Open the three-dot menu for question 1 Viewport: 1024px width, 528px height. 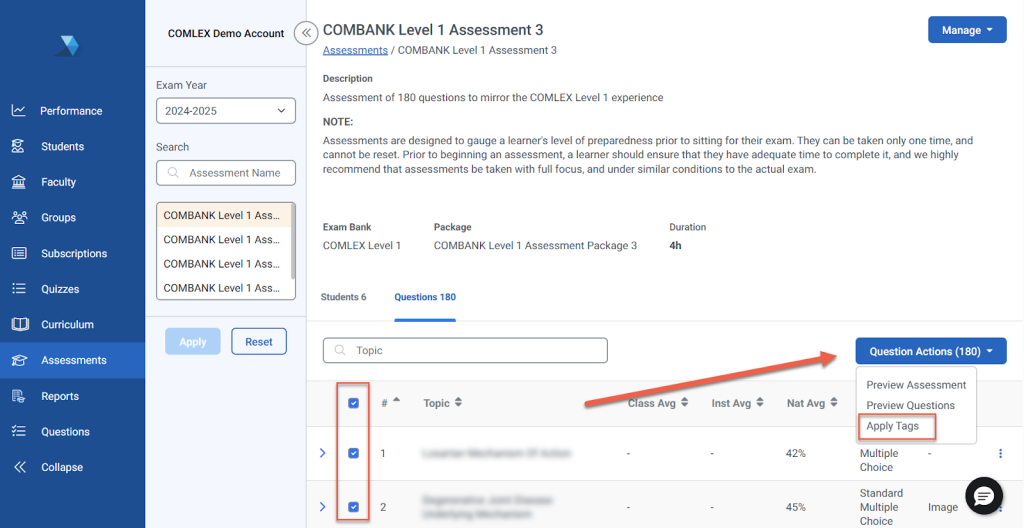point(1000,453)
